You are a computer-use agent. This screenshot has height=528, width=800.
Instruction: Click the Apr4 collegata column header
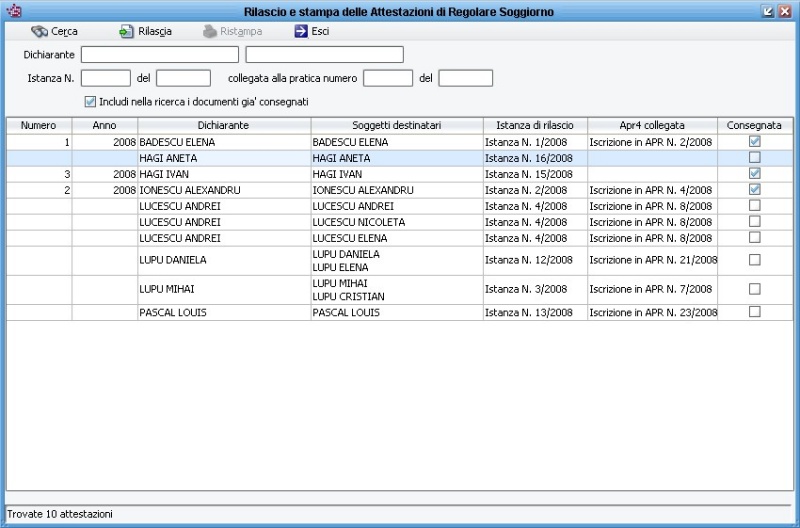651,125
